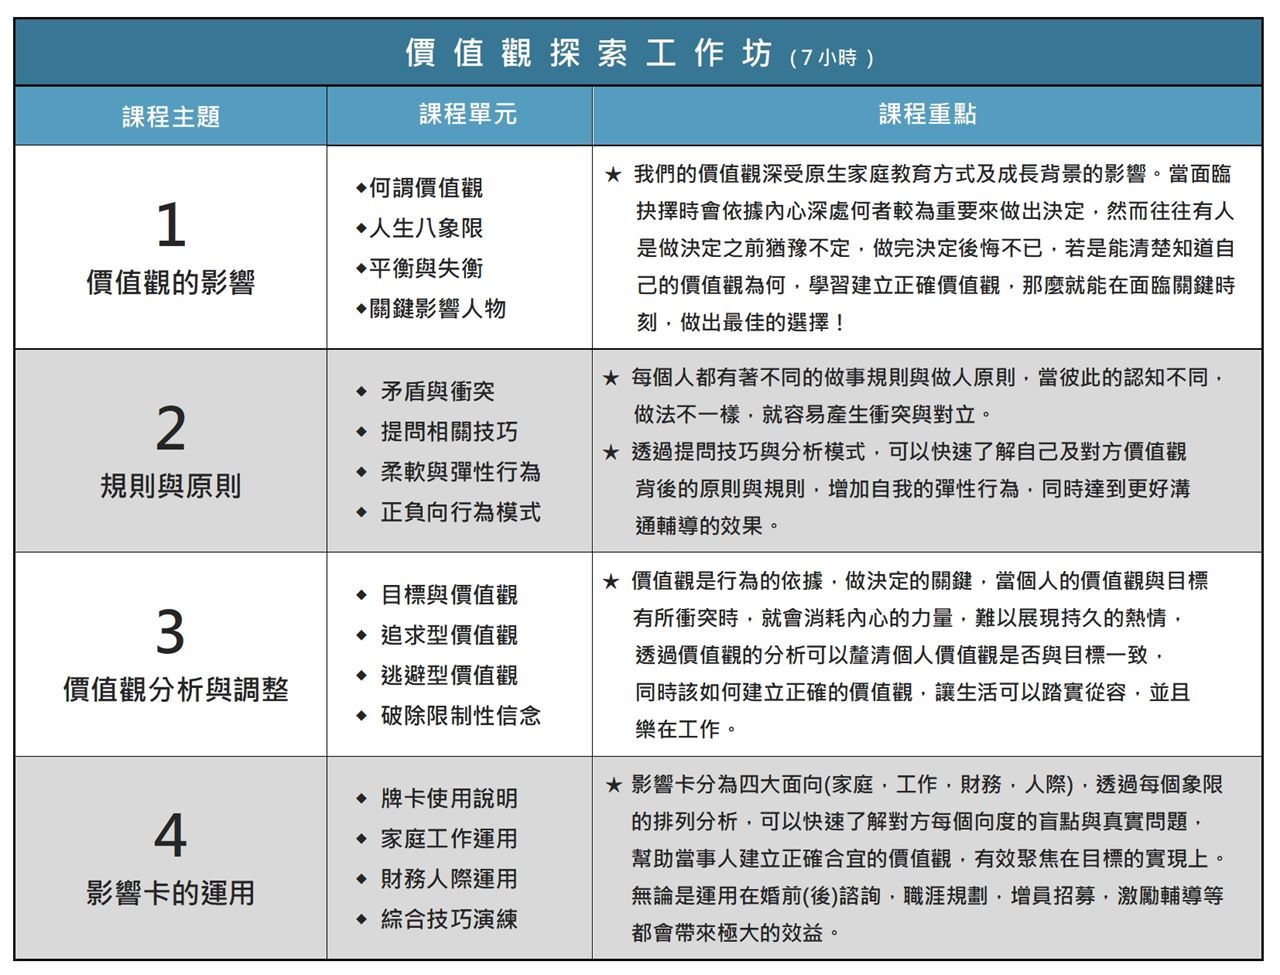Click the star bullet beside 我們的價值觀 paragraph
The width and height of the screenshot is (1280, 975).
pyautogui.click(x=613, y=175)
